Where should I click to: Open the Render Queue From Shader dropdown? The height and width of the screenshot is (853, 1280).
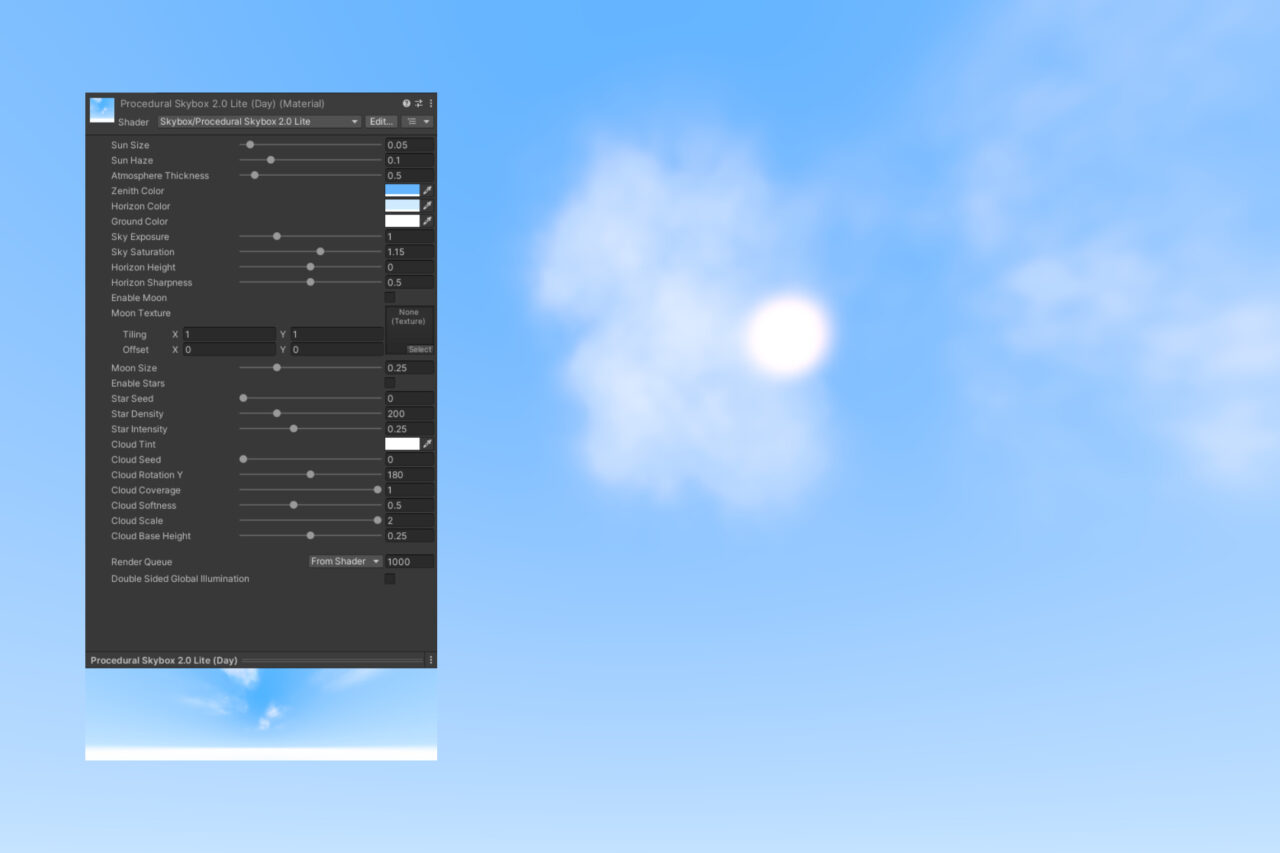344,561
